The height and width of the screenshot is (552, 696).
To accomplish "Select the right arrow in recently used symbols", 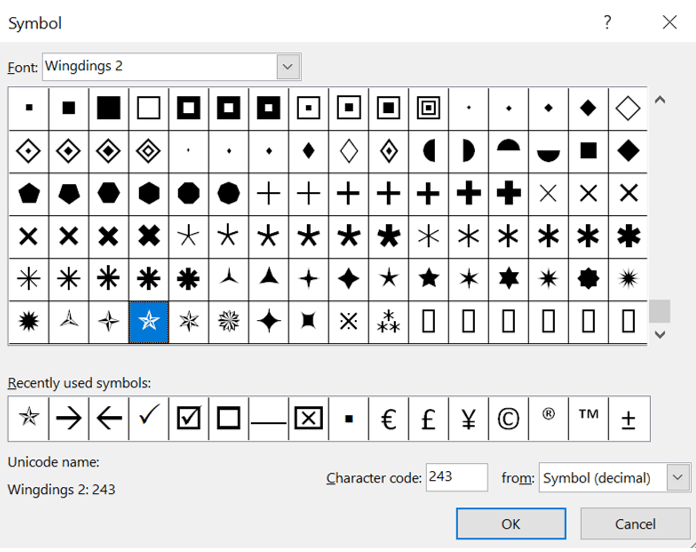I will [x=68, y=418].
